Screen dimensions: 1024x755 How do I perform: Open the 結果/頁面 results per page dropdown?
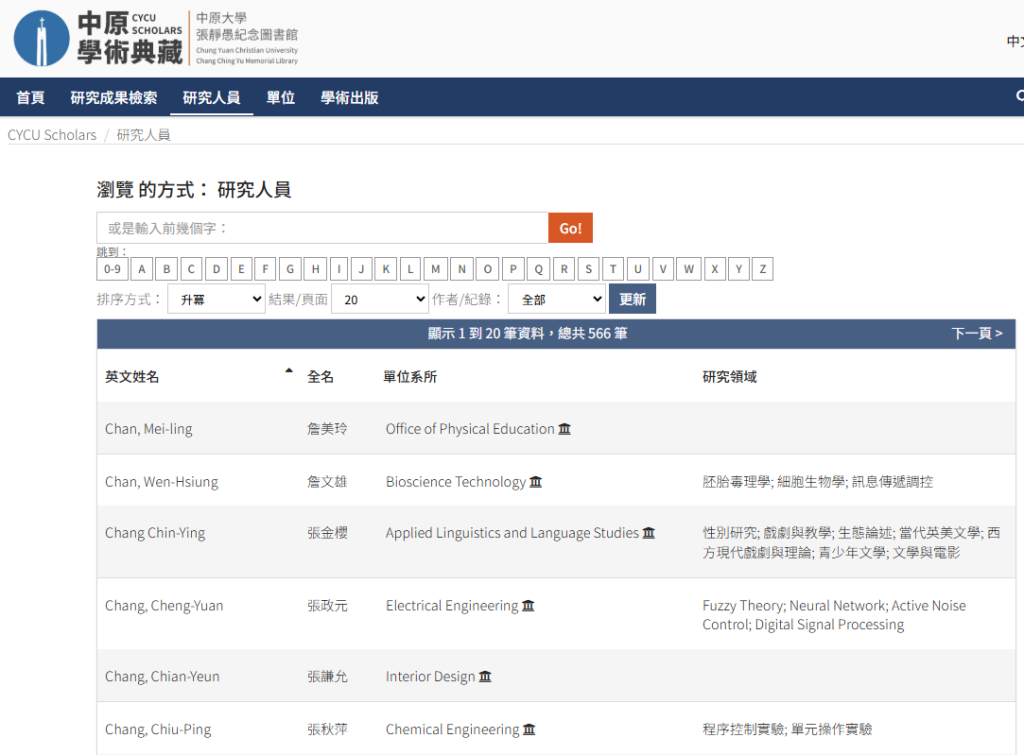pyautogui.click(x=379, y=299)
